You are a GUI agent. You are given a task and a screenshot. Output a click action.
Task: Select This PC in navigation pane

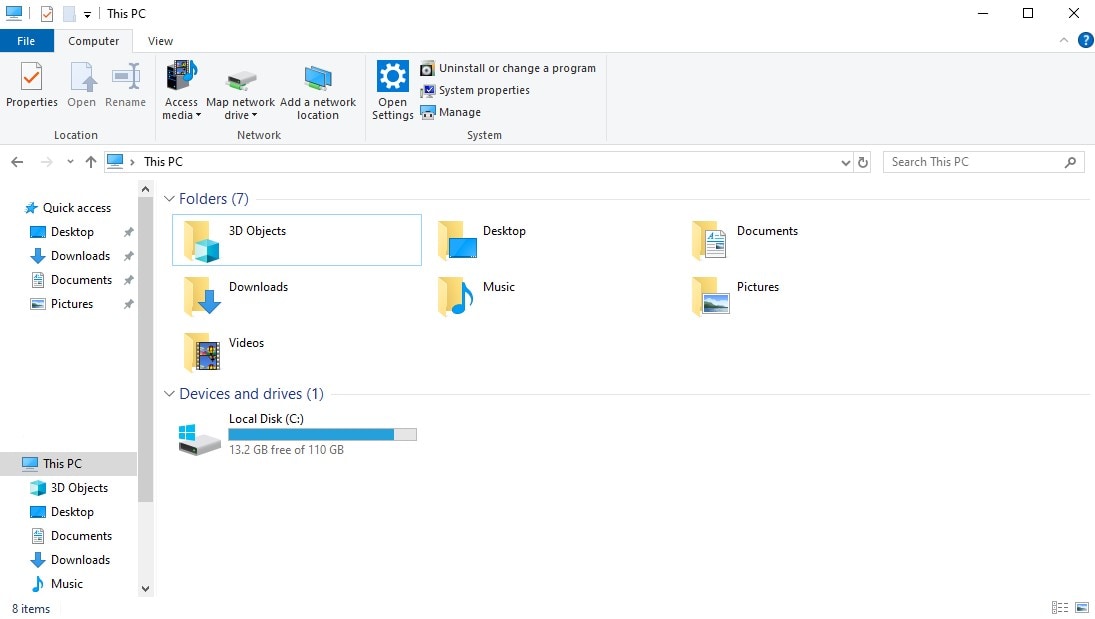tap(68, 464)
